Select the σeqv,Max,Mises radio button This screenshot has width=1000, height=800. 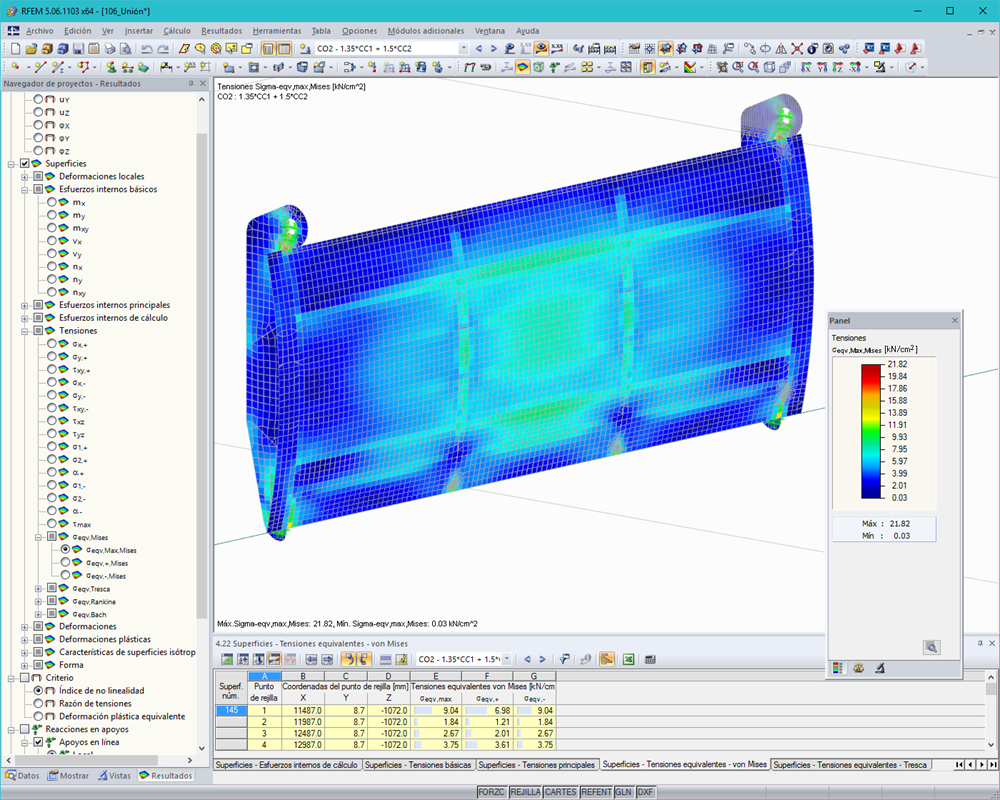66,549
